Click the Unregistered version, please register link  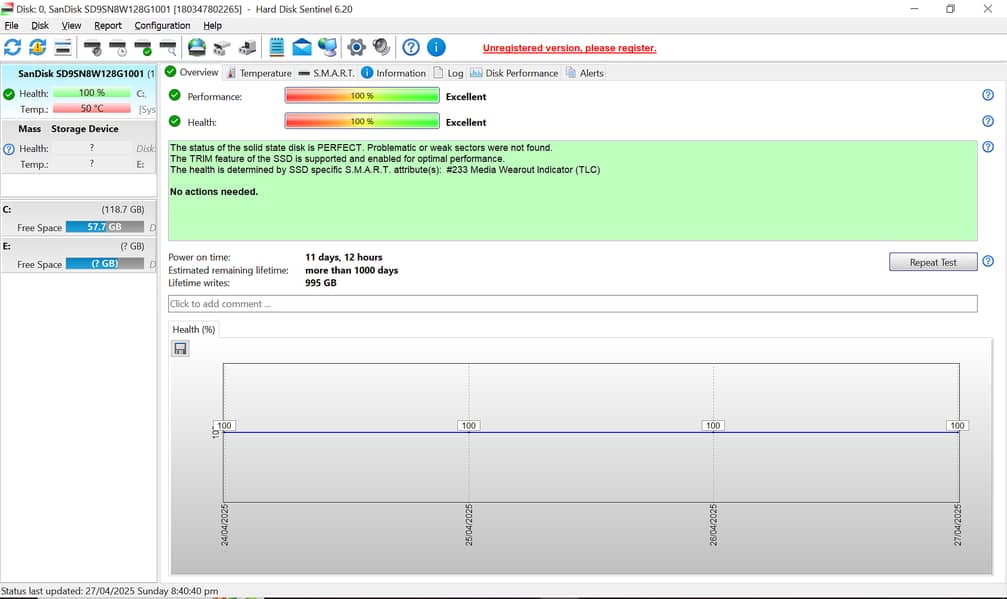(570, 48)
